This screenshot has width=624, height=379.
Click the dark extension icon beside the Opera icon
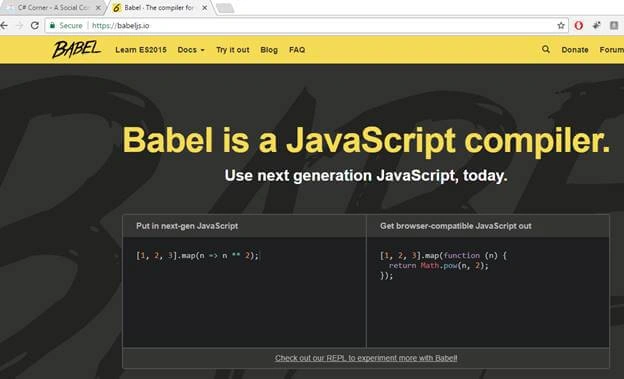click(597, 25)
